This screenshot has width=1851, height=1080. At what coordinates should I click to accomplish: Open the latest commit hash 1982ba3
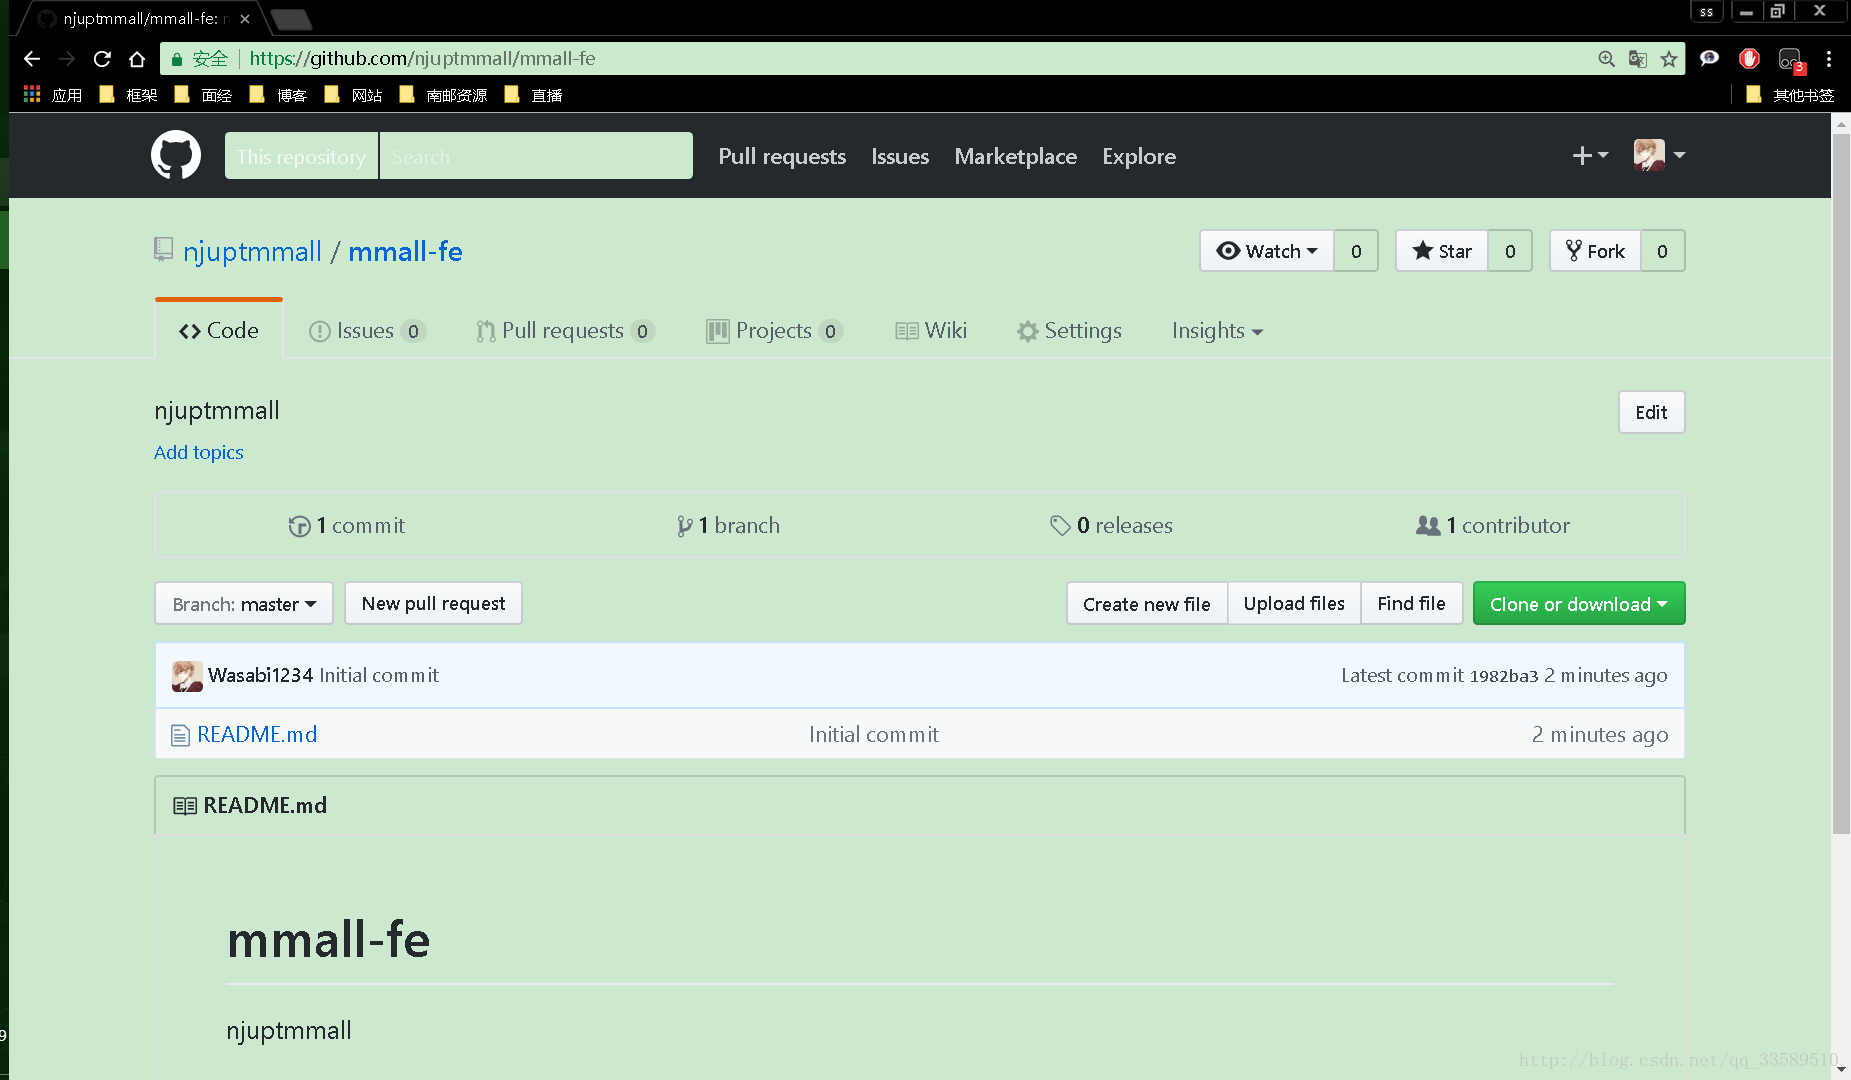pos(1504,676)
